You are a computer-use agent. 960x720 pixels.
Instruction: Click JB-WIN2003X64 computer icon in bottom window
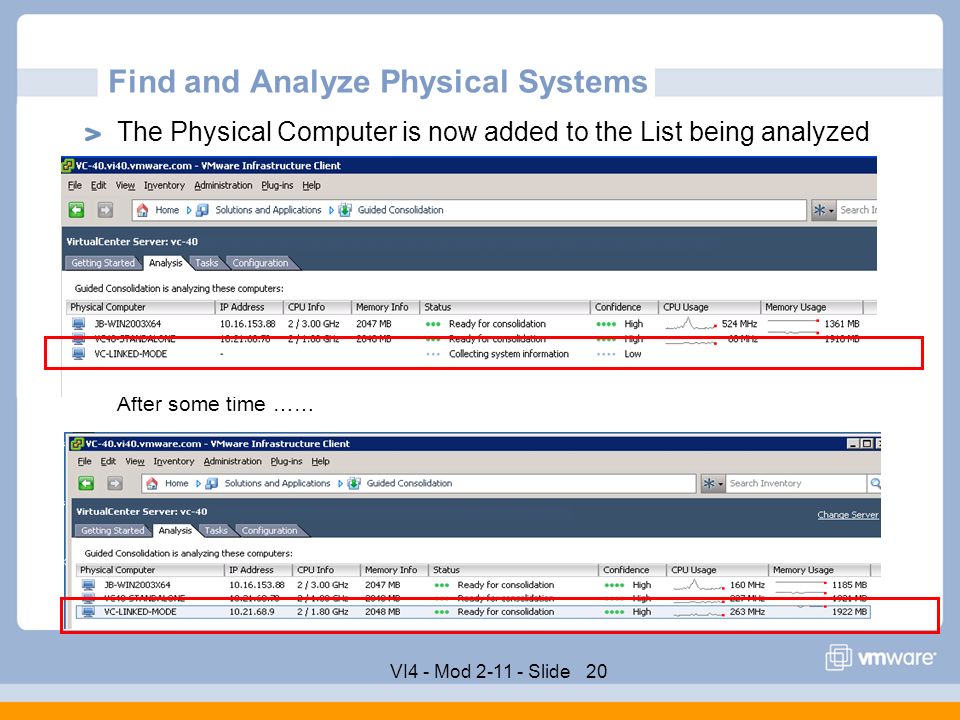(x=88, y=585)
